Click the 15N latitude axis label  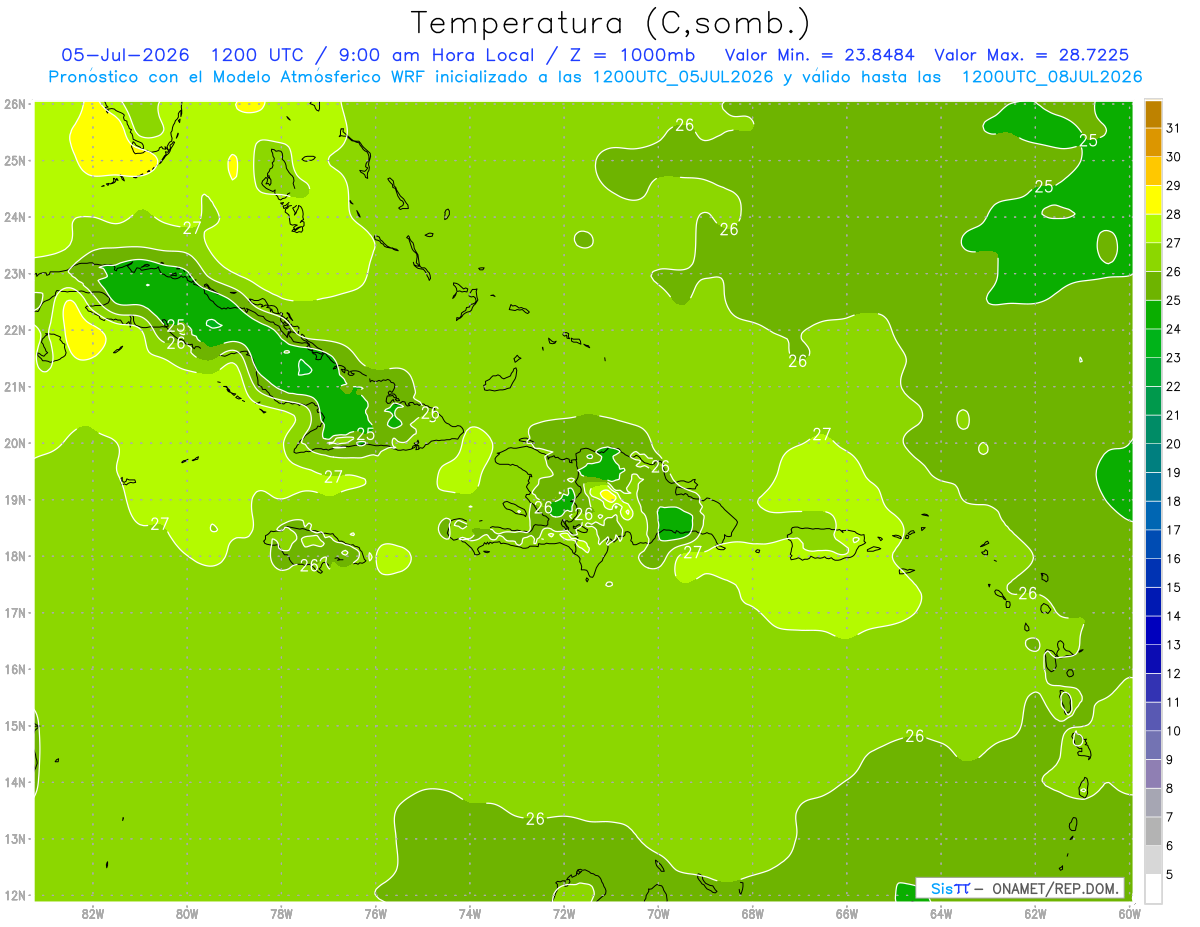(x=14, y=726)
